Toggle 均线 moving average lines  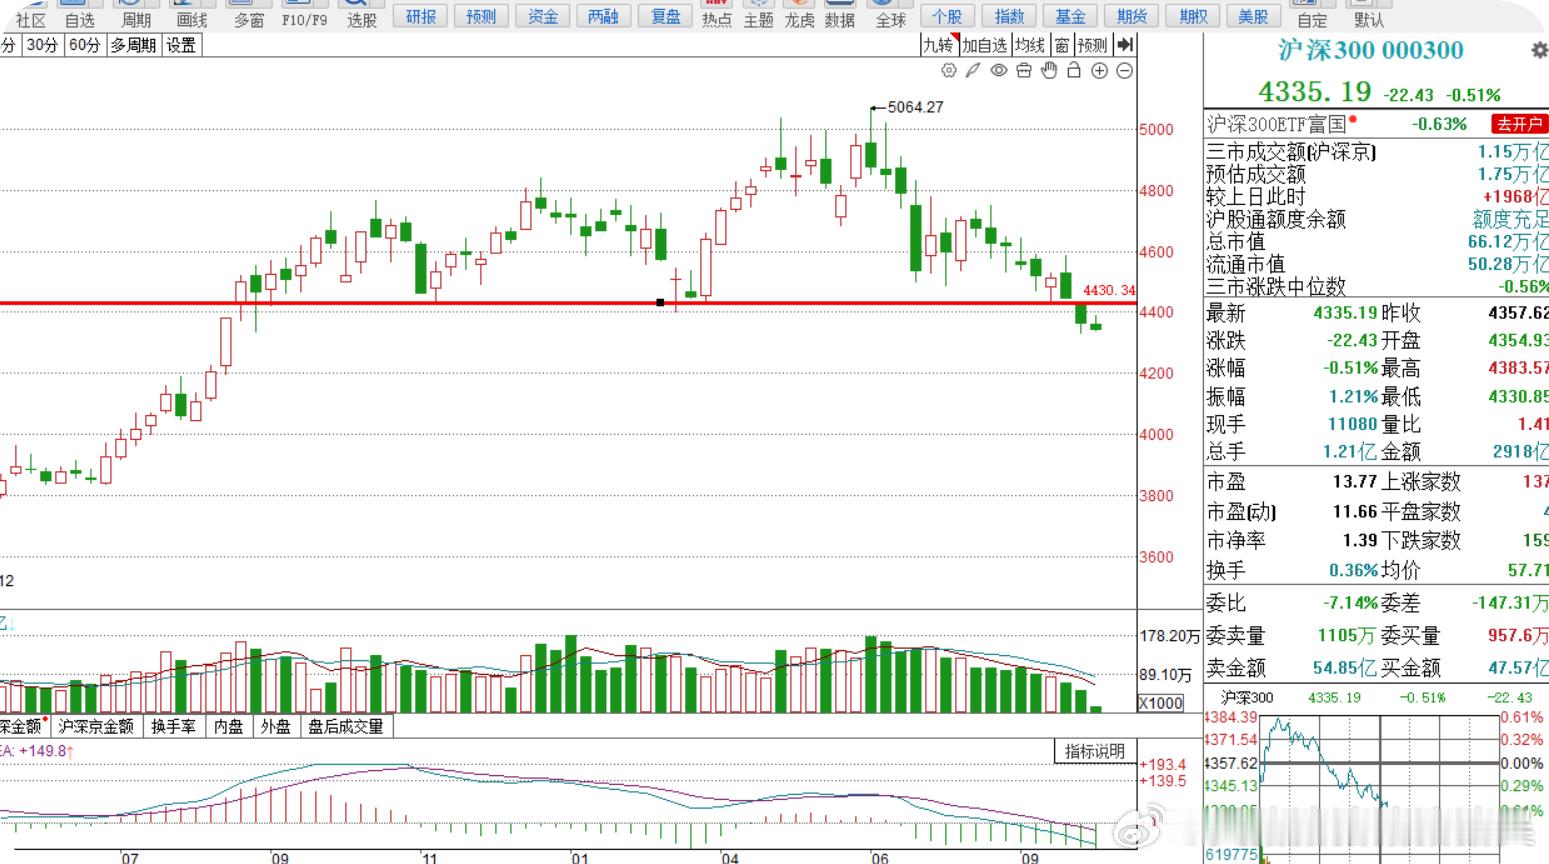[x=1029, y=45]
